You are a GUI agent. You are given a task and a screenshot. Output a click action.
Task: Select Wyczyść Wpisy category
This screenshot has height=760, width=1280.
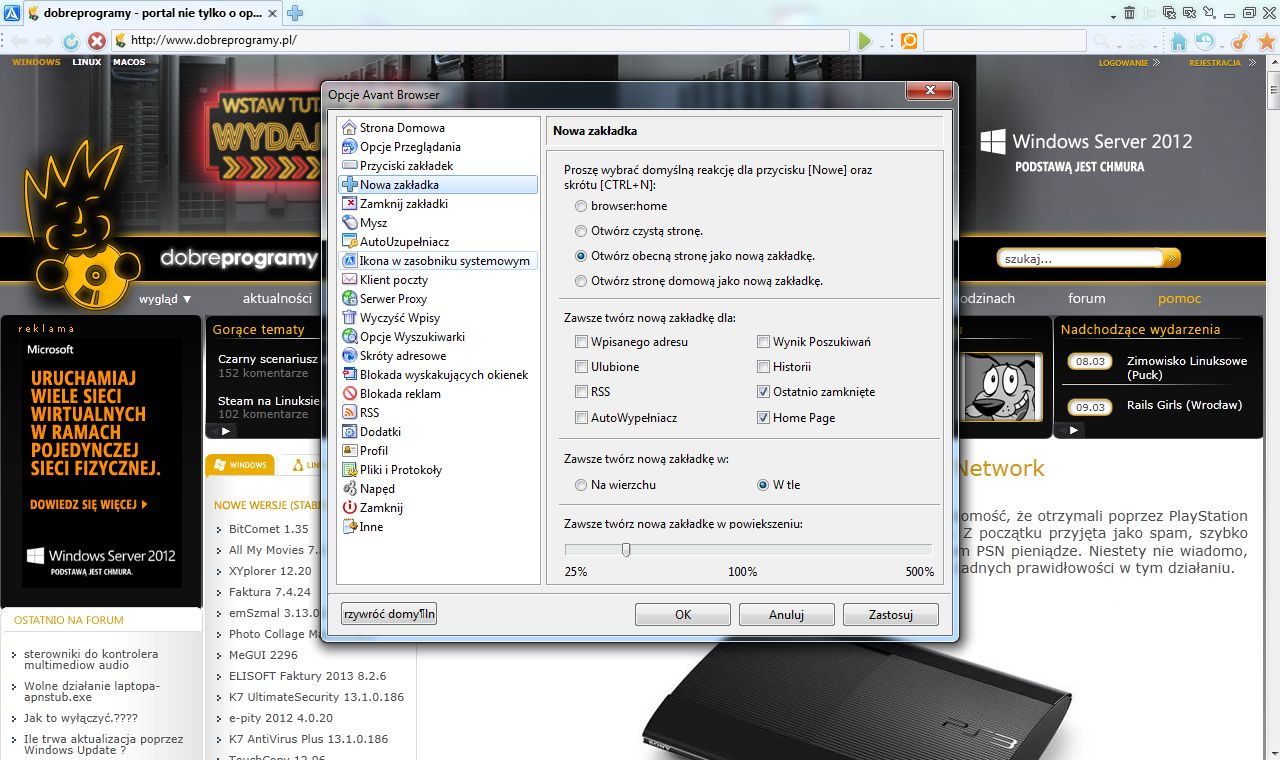pos(399,318)
